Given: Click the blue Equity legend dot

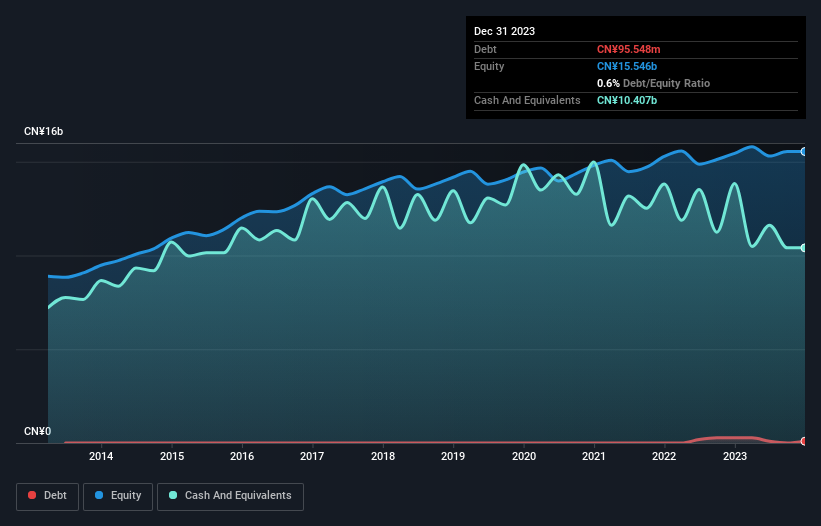Looking at the screenshot, I should tap(99, 495).
